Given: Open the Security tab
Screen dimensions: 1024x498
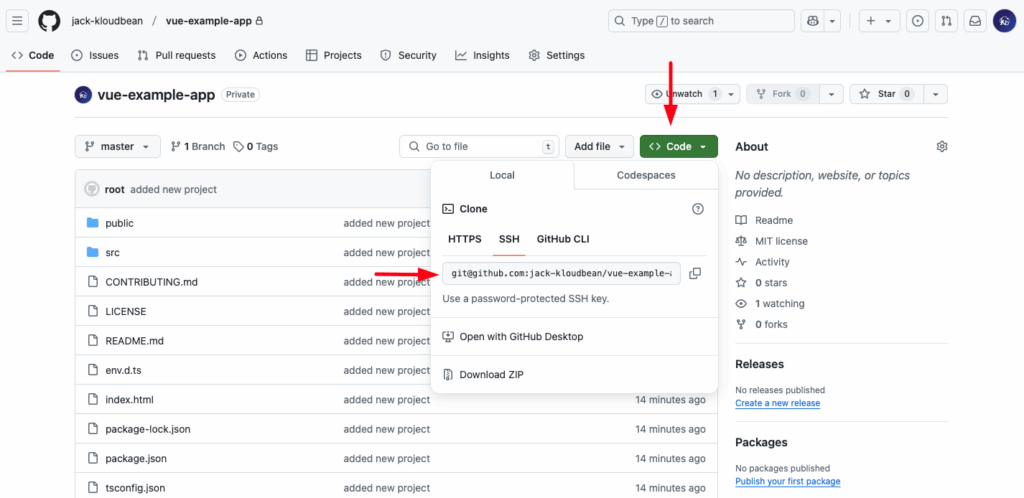Looking at the screenshot, I should click(x=408, y=55).
